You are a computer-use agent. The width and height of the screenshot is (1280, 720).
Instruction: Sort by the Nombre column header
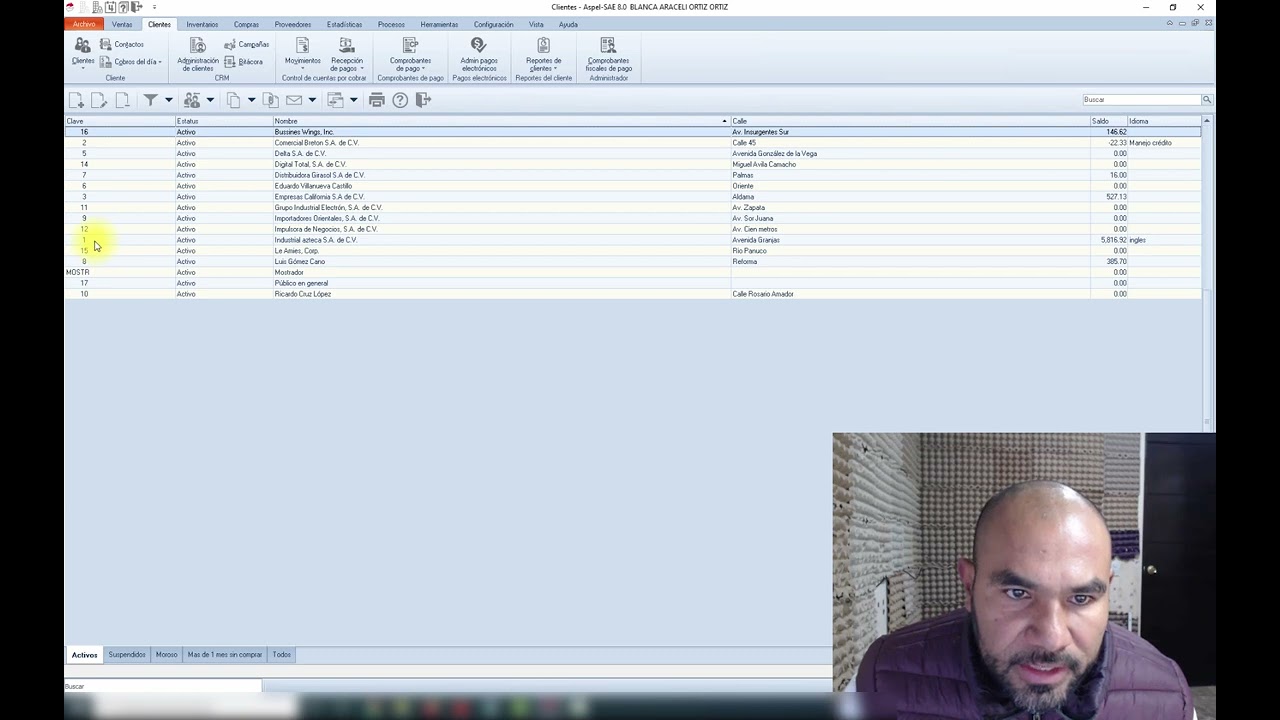501,121
